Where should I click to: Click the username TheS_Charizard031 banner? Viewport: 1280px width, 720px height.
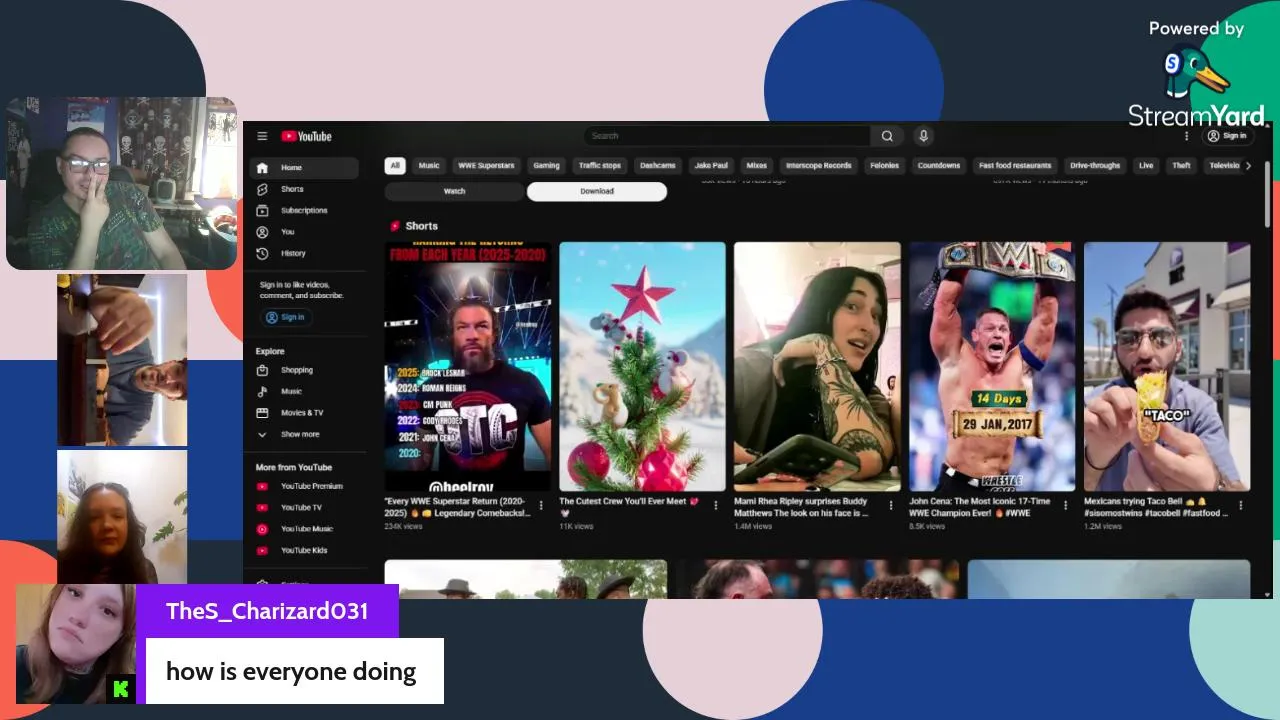click(x=267, y=611)
